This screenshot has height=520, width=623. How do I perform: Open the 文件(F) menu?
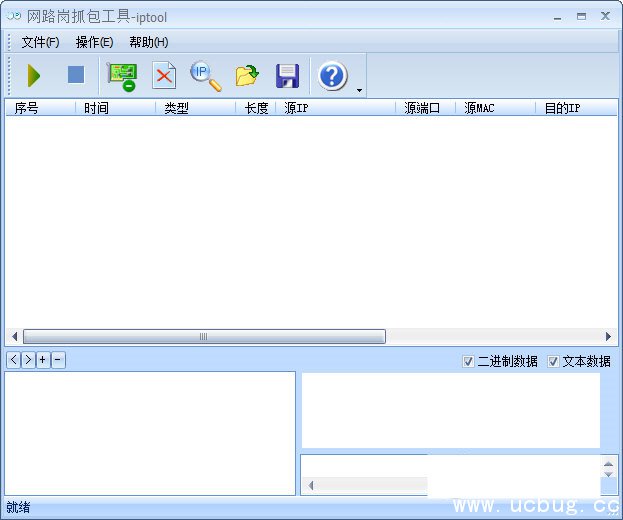pos(40,42)
